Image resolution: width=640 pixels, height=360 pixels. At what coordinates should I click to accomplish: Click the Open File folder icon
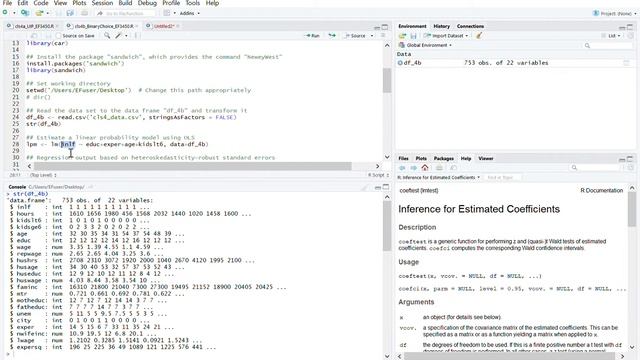(x=39, y=13)
